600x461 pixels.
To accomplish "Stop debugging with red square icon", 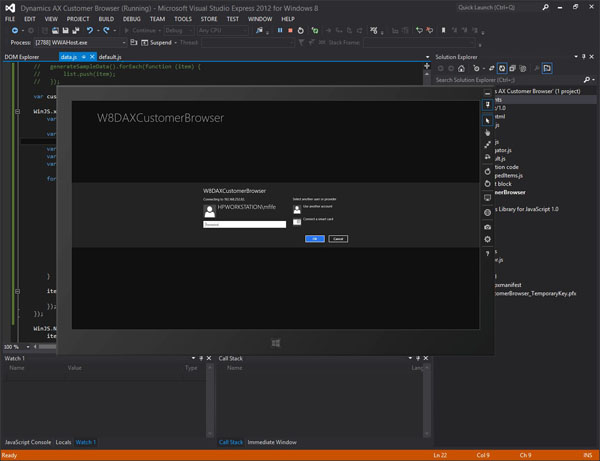I will (290, 30).
